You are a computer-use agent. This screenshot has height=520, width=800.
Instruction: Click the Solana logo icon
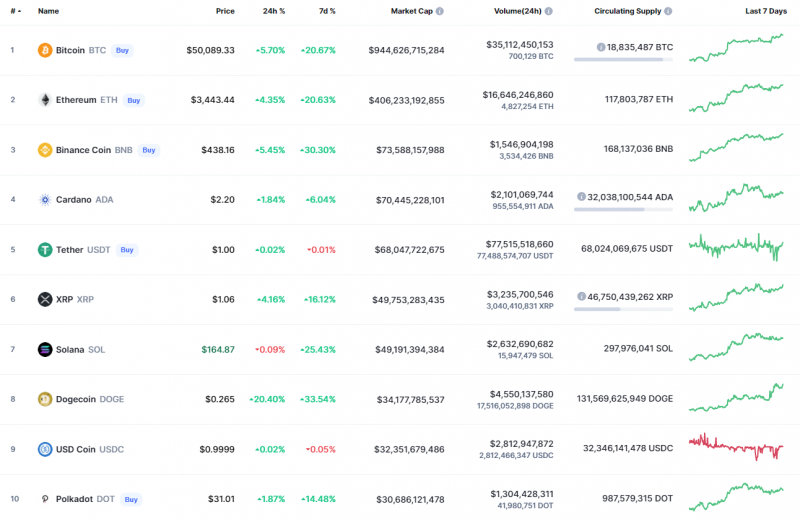pyautogui.click(x=45, y=350)
